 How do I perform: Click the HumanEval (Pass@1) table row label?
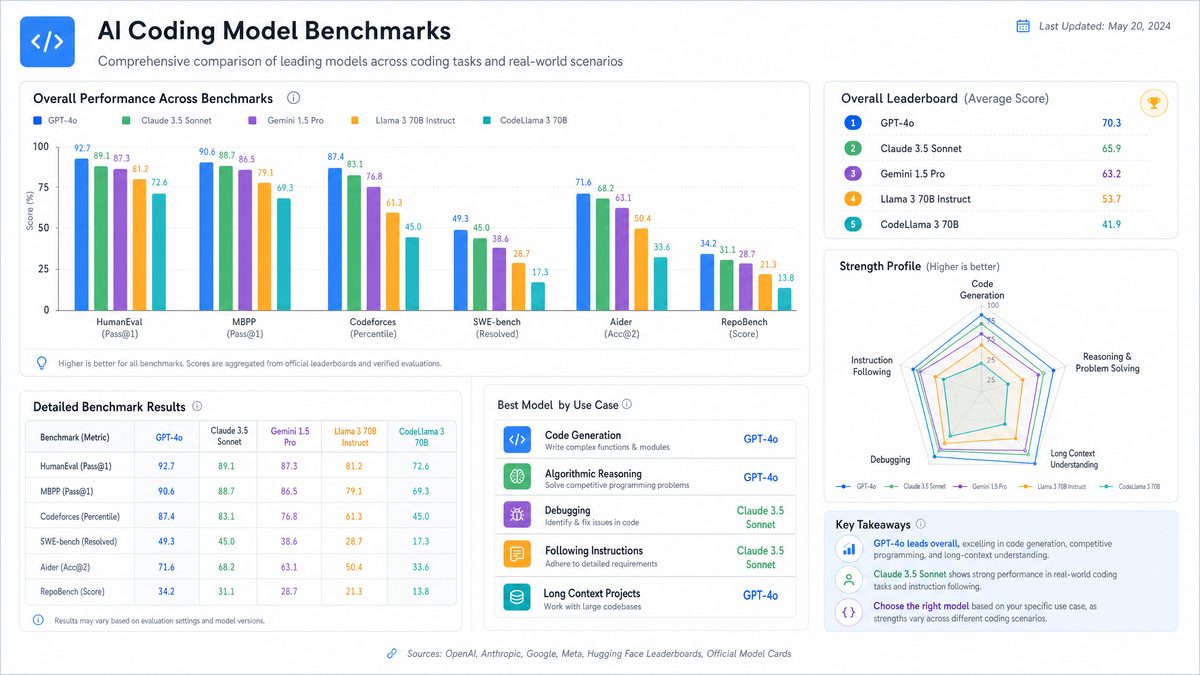75,466
